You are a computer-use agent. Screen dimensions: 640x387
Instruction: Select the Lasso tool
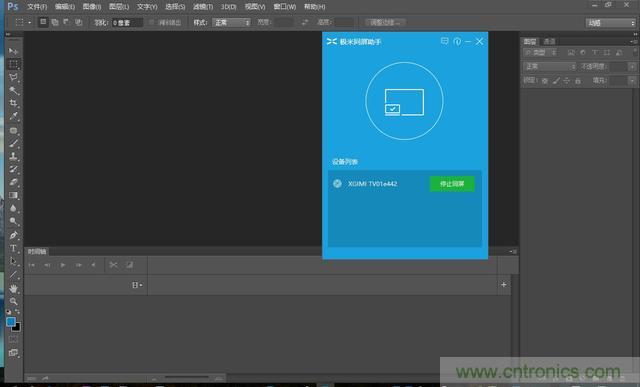13,78
